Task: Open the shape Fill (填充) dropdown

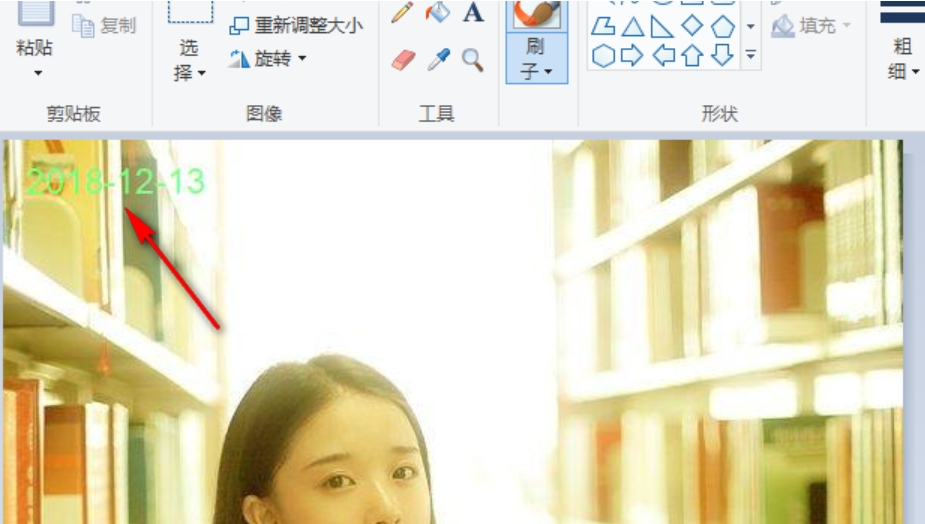Action: [x=812, y=25]
